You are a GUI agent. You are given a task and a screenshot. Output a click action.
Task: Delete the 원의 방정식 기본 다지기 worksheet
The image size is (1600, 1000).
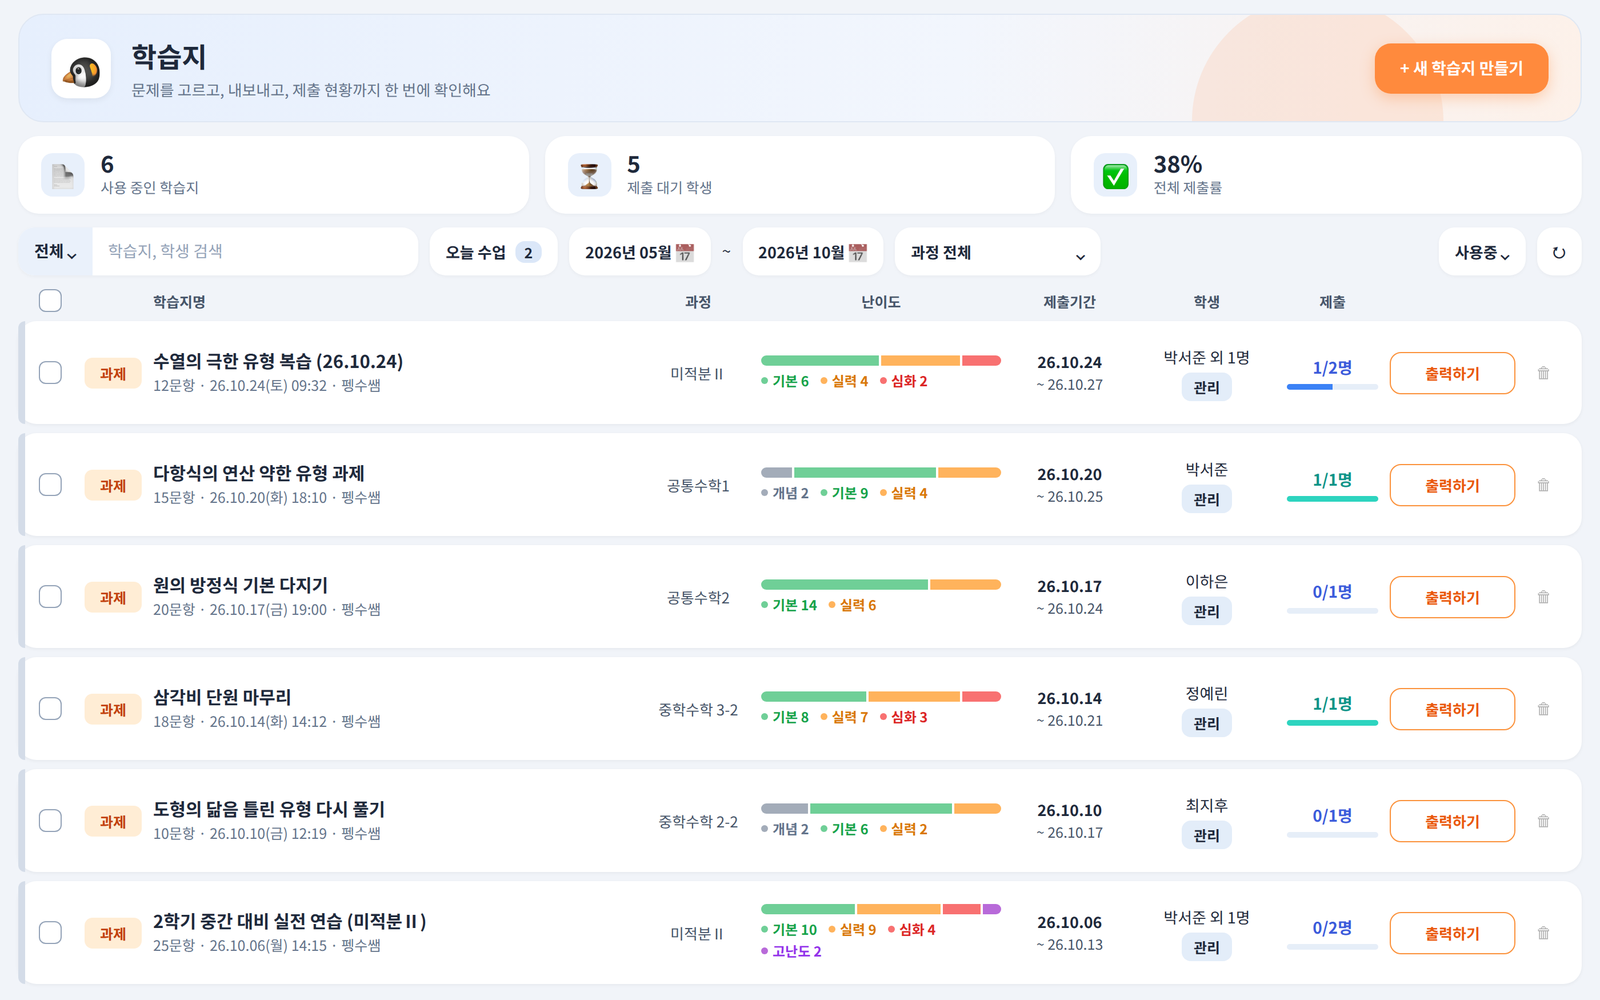pyautogui.click(x=1544, y=597)
